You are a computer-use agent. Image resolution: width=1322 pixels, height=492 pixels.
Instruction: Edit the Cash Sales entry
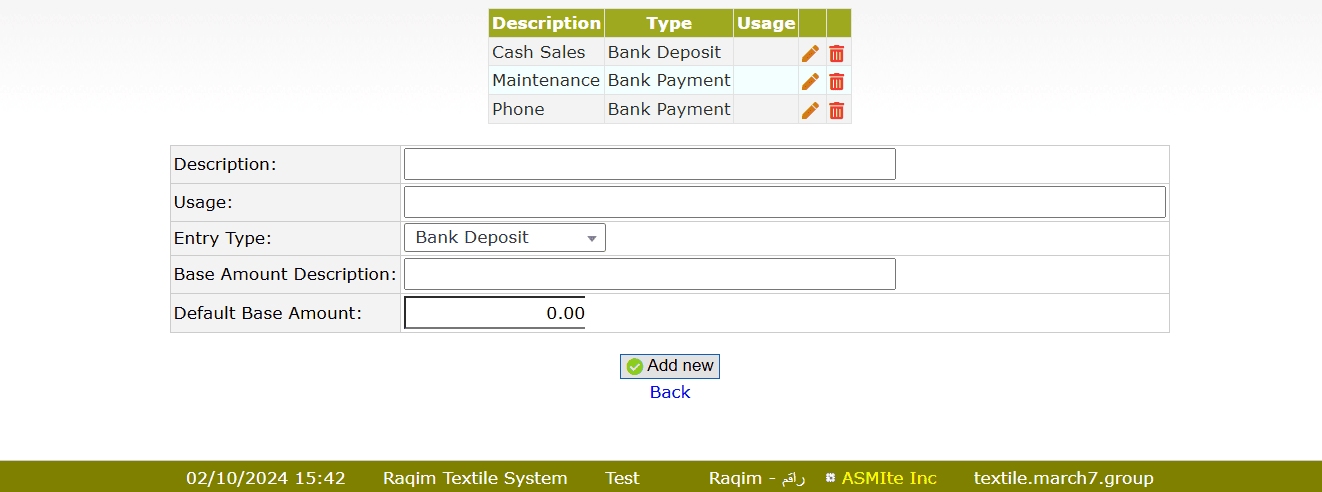coord(810,53)
